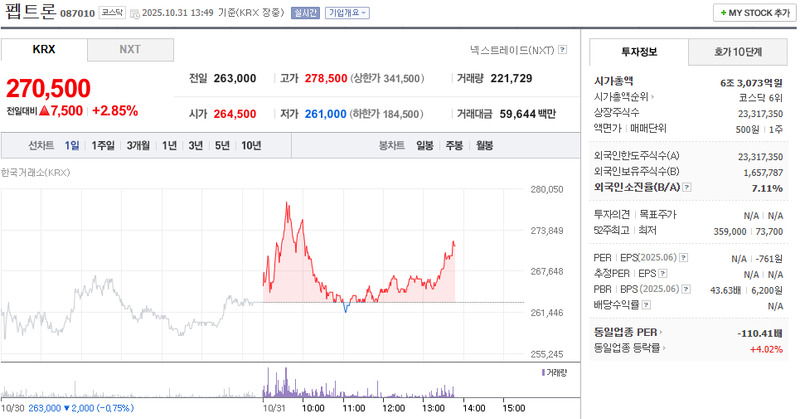Click the 동일업종 등락률 value +4.02%
The height and width of the screenshot is (419, 800).
766,350
